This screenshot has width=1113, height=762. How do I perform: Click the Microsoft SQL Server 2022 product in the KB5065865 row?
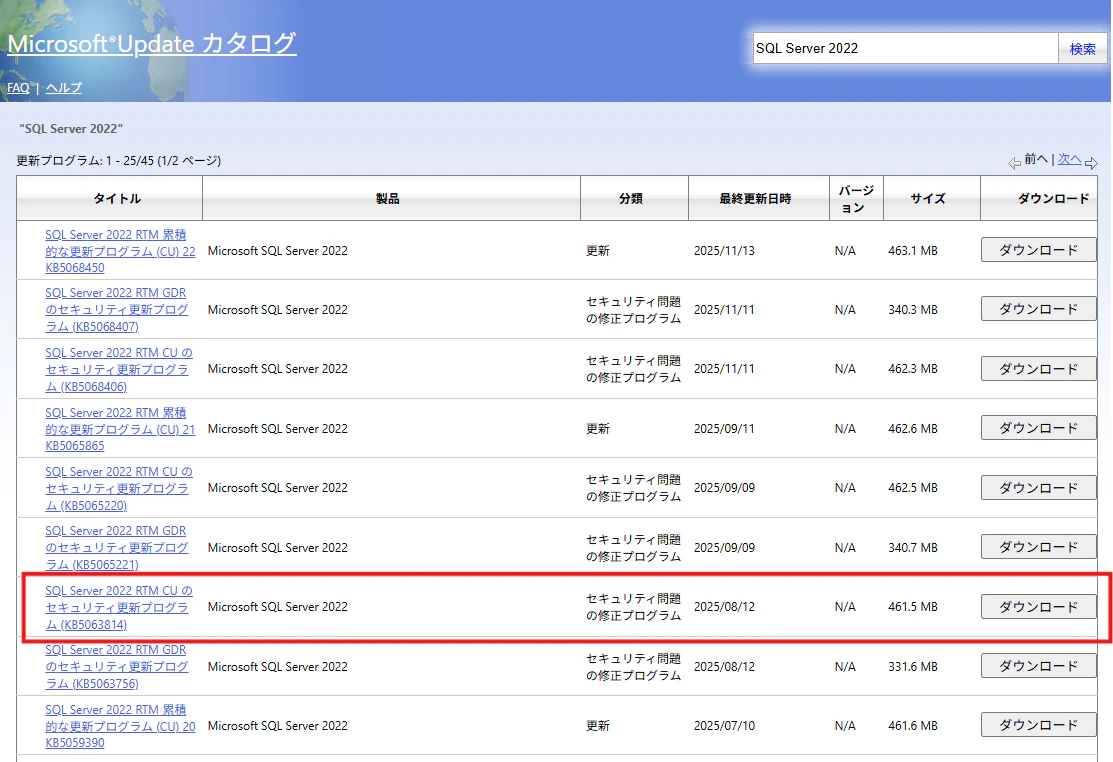tap(278, 429)
